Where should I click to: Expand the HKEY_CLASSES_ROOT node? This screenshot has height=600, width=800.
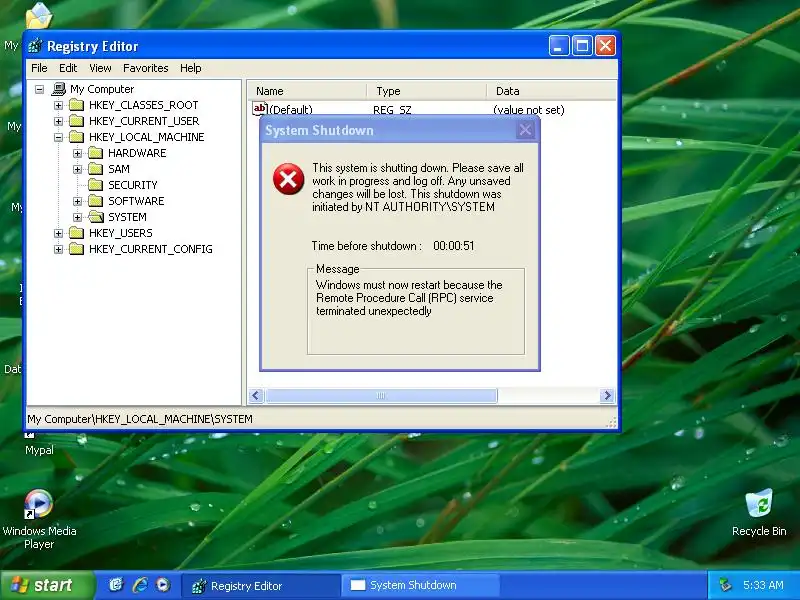59,106
